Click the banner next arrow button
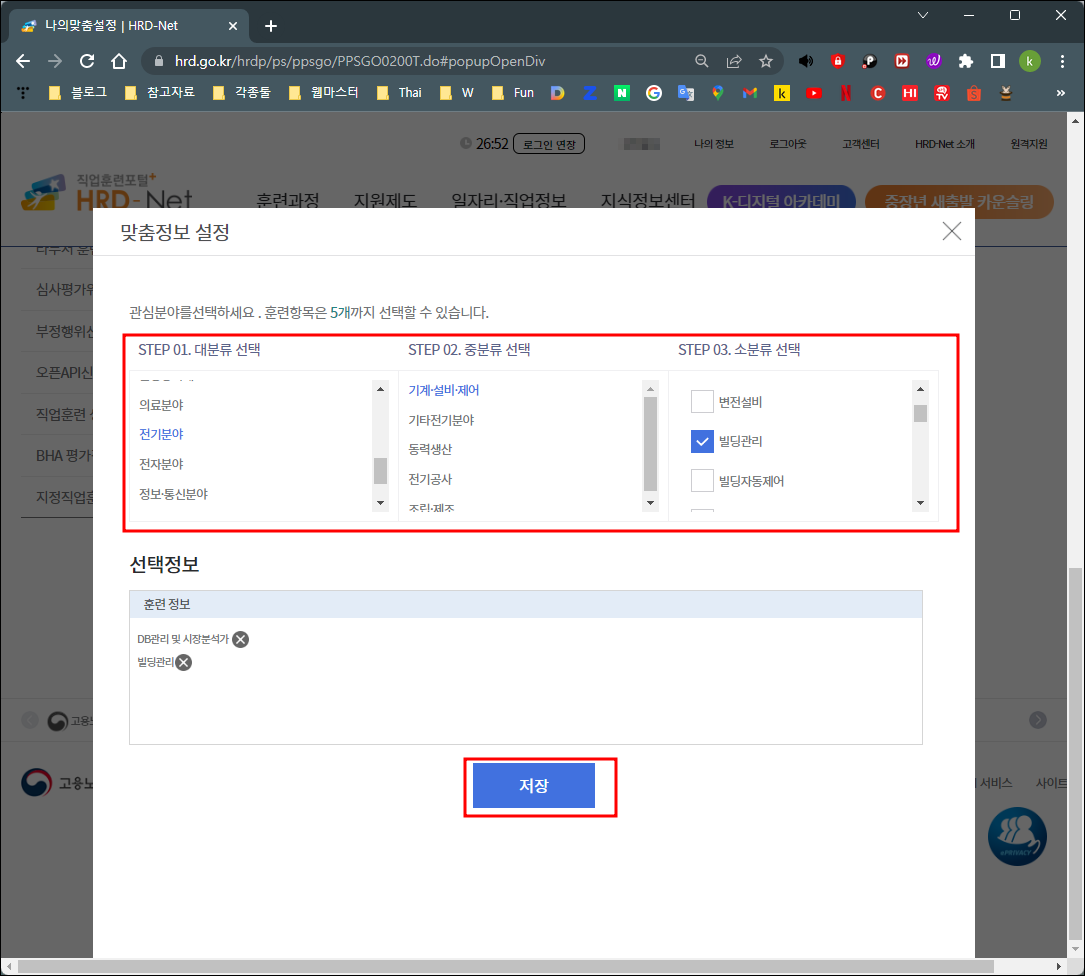 (1037, 720)
